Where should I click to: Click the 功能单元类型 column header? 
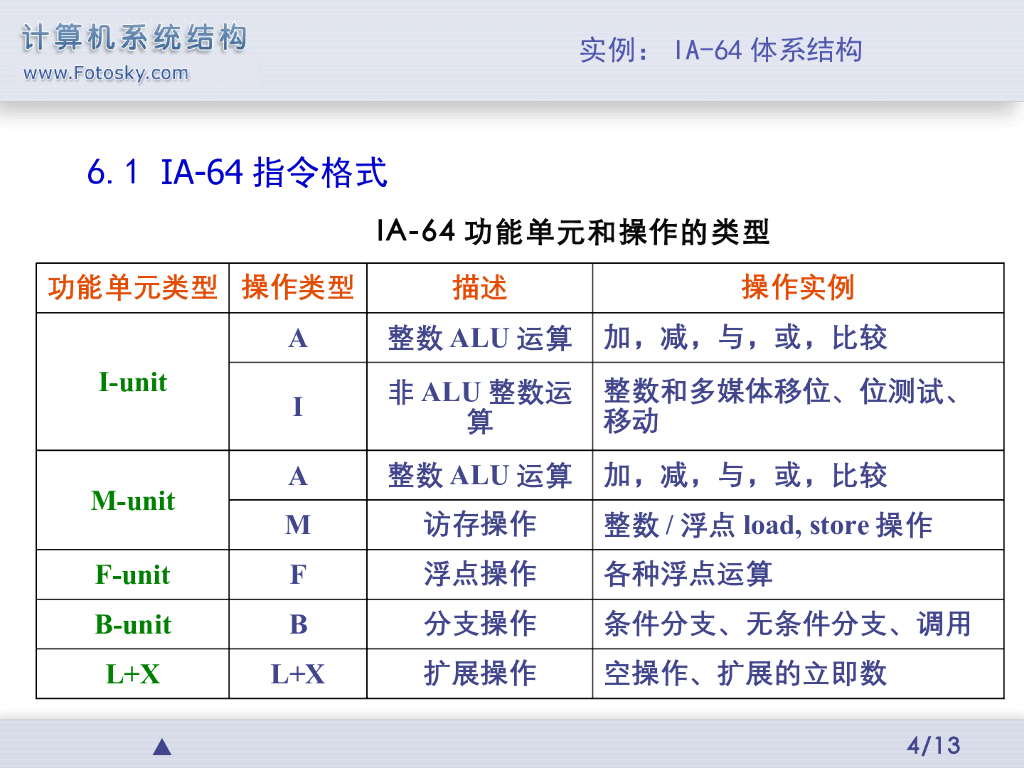click(x=133, y=288)
